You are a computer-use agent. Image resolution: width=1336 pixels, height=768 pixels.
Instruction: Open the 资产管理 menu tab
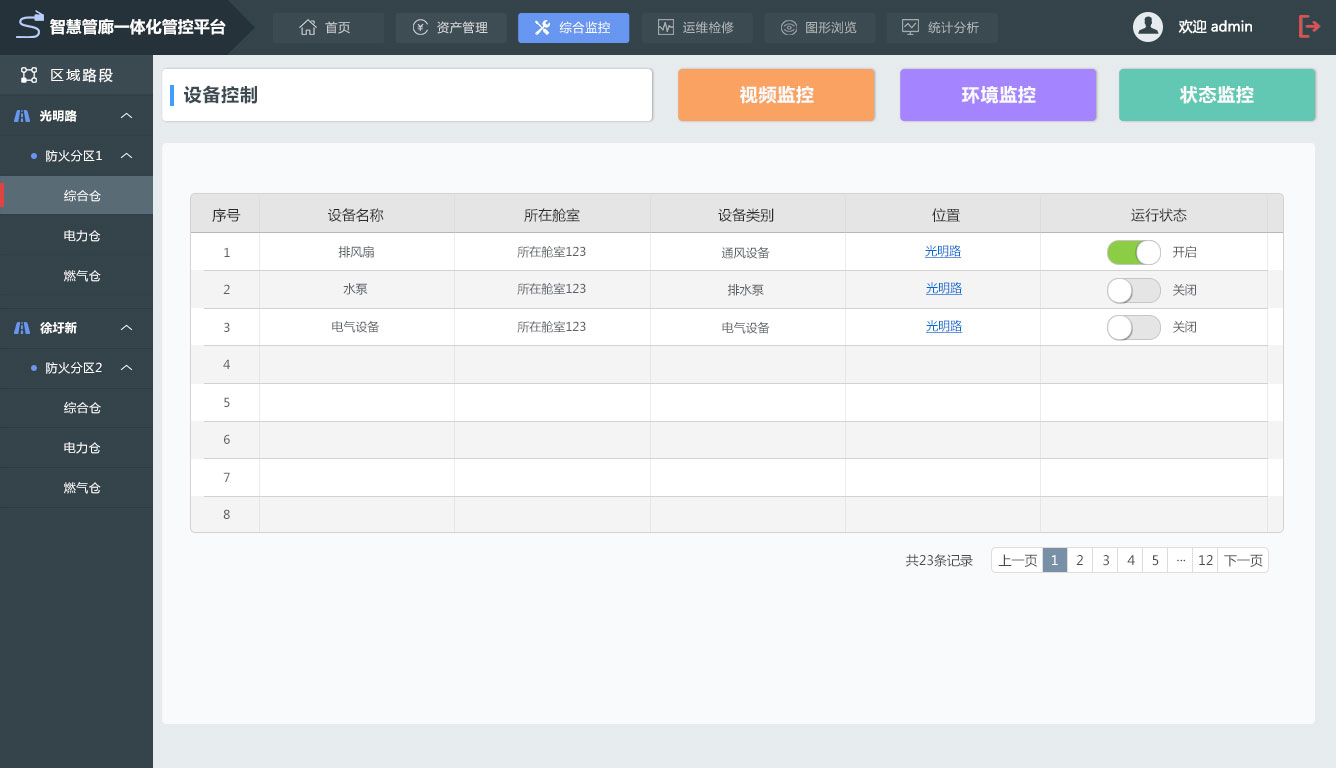[451, 28]
